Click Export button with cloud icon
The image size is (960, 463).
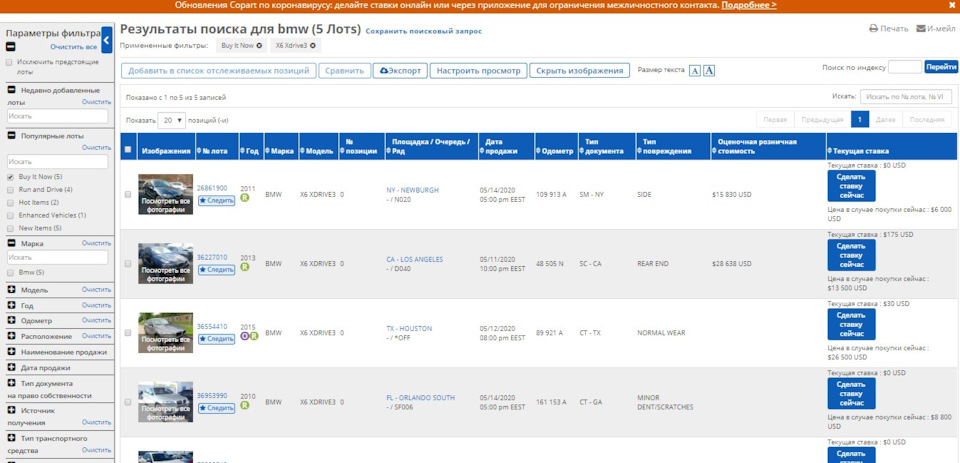[400, 71]
